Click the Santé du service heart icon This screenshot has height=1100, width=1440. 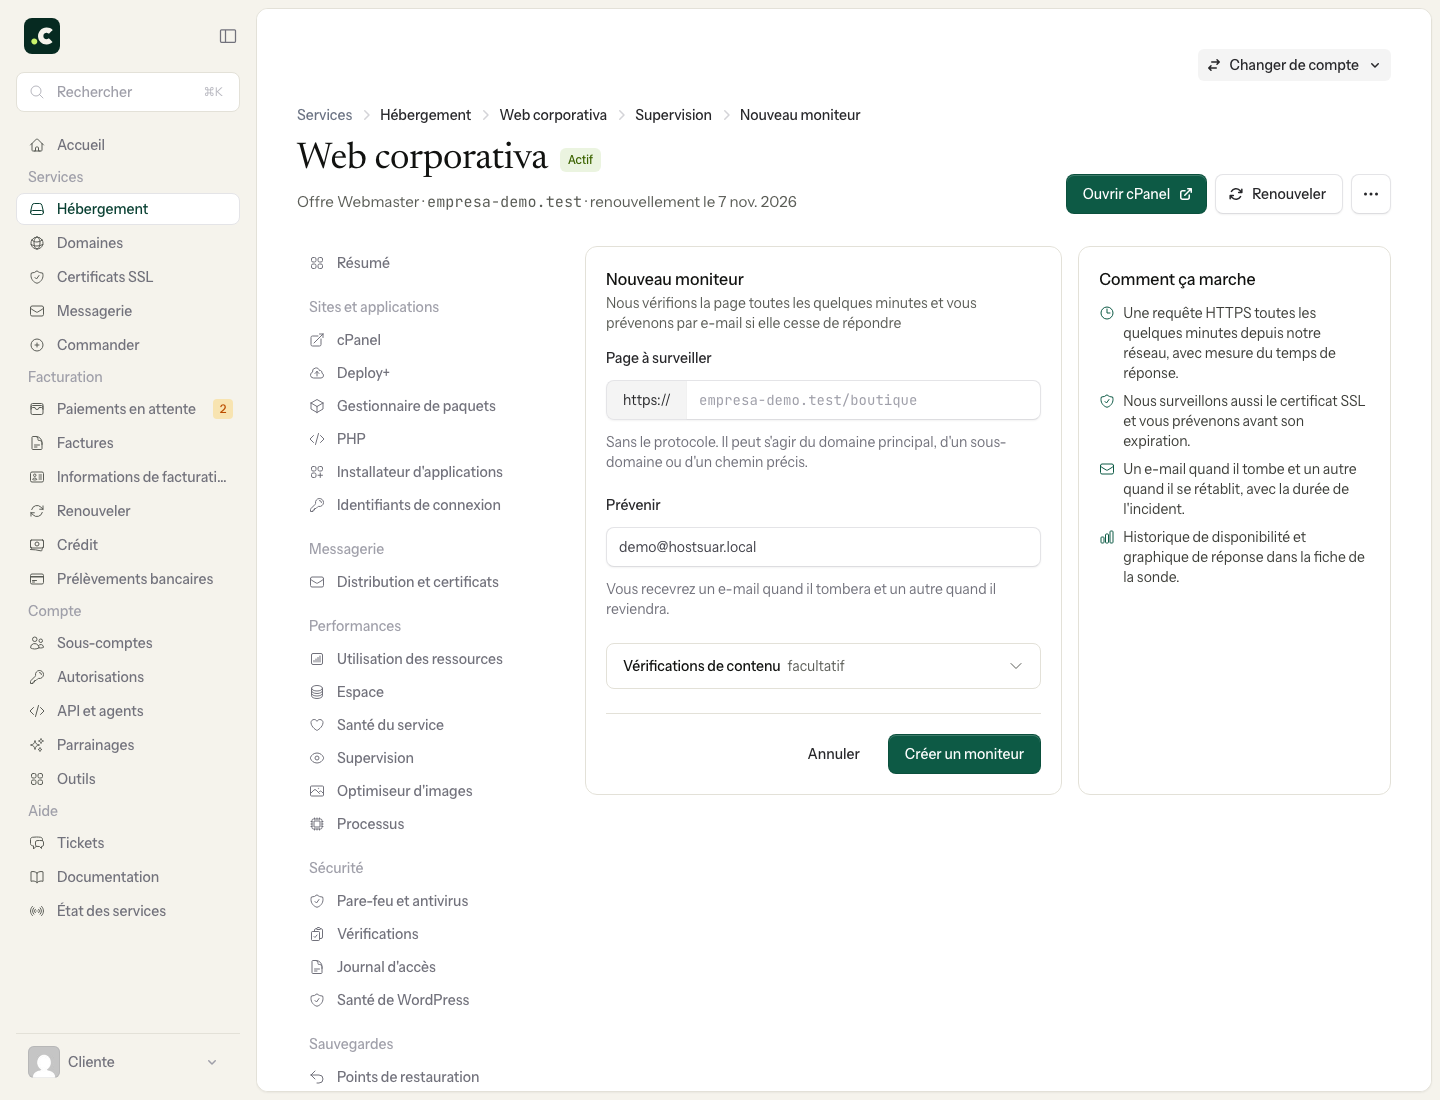pyautogui.click(x=317, y=725)
